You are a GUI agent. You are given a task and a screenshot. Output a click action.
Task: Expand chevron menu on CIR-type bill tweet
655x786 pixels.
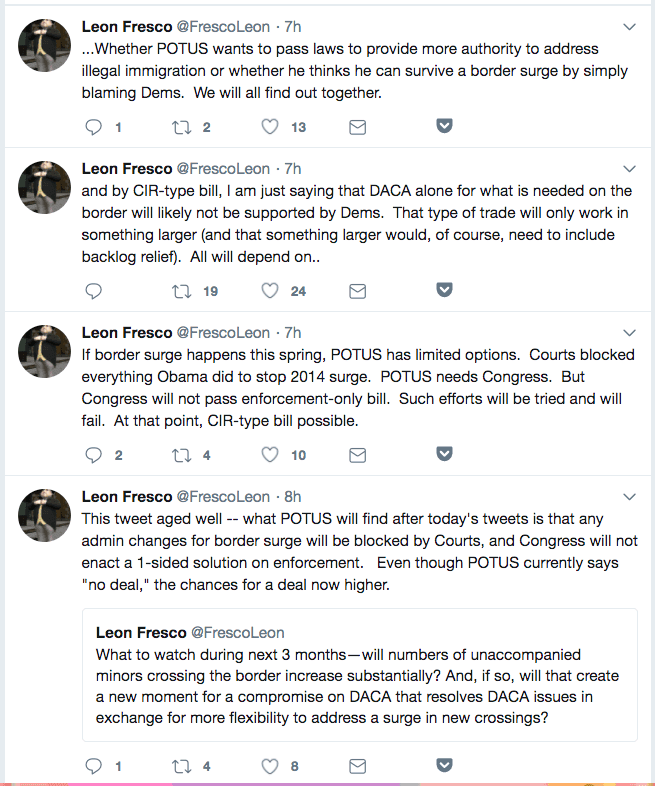point(628,168)
